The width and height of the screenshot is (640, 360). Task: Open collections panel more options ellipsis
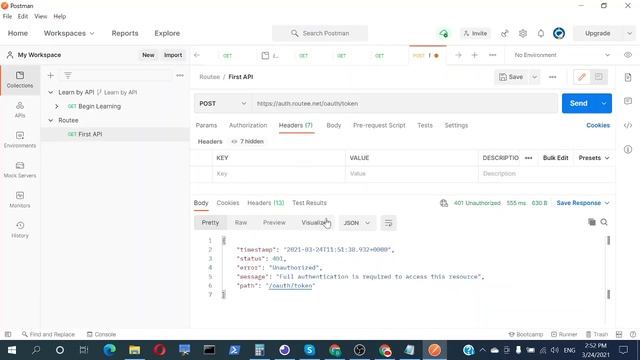[x=180, y=76]
